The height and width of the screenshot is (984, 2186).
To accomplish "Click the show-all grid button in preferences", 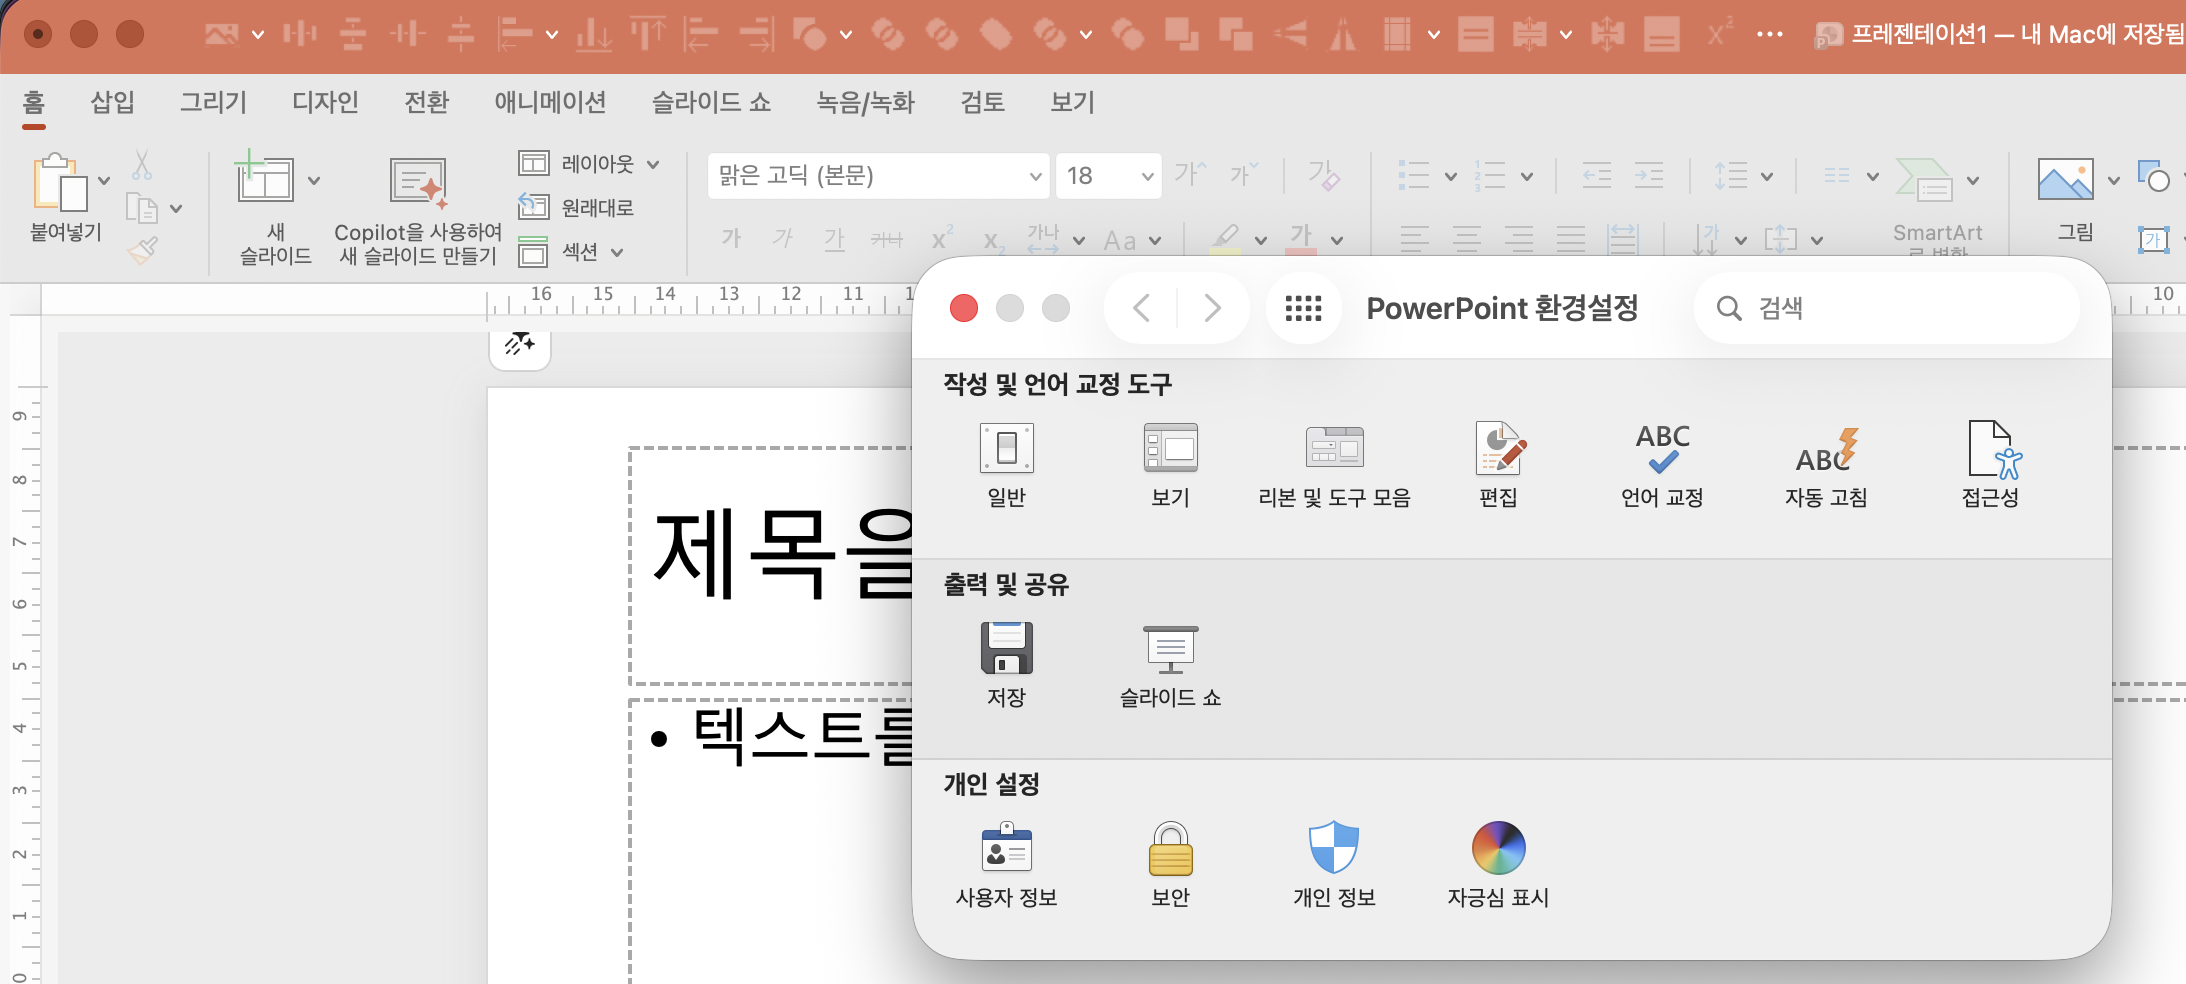I will [1303, 308].
